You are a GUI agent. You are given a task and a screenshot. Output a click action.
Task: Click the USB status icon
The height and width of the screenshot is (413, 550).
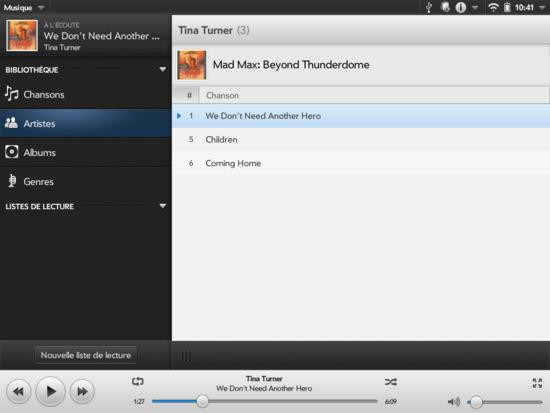[428, 7]
